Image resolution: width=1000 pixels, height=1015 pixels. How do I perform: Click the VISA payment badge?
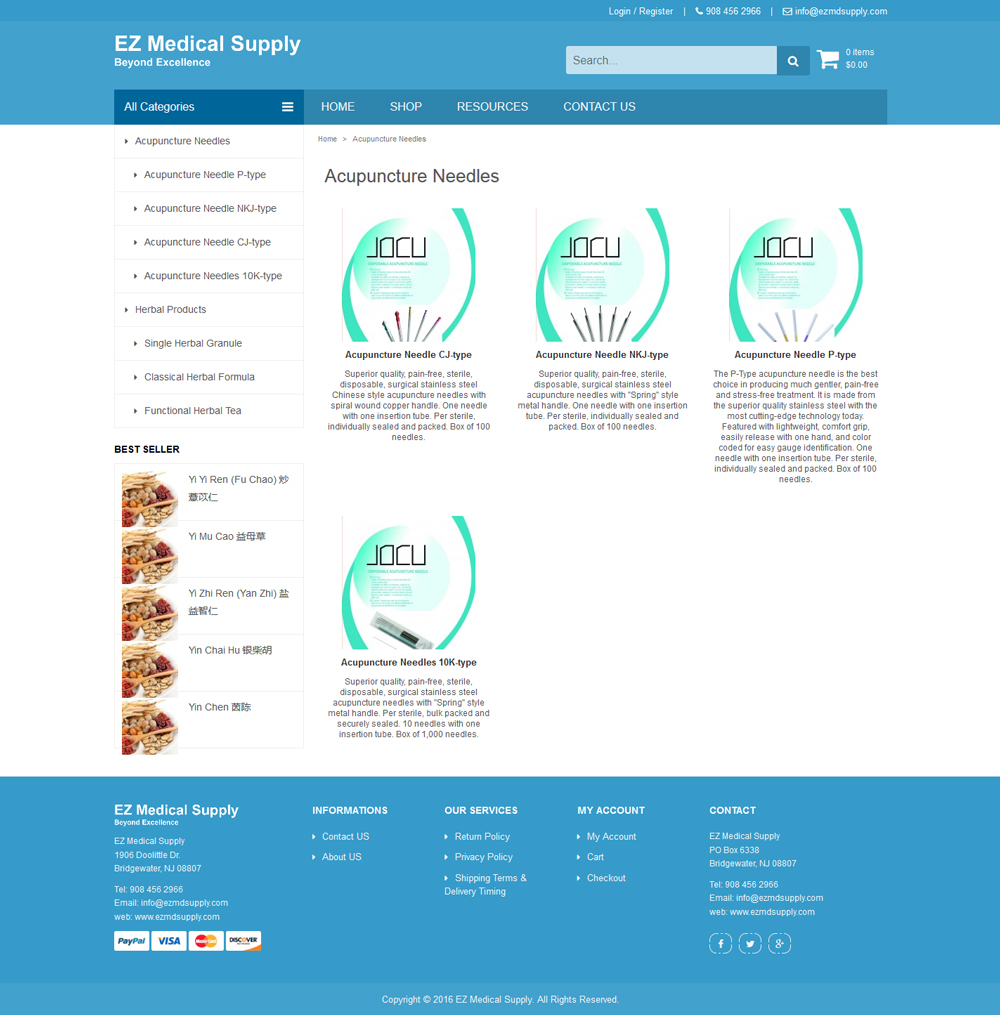click(169, 941)
